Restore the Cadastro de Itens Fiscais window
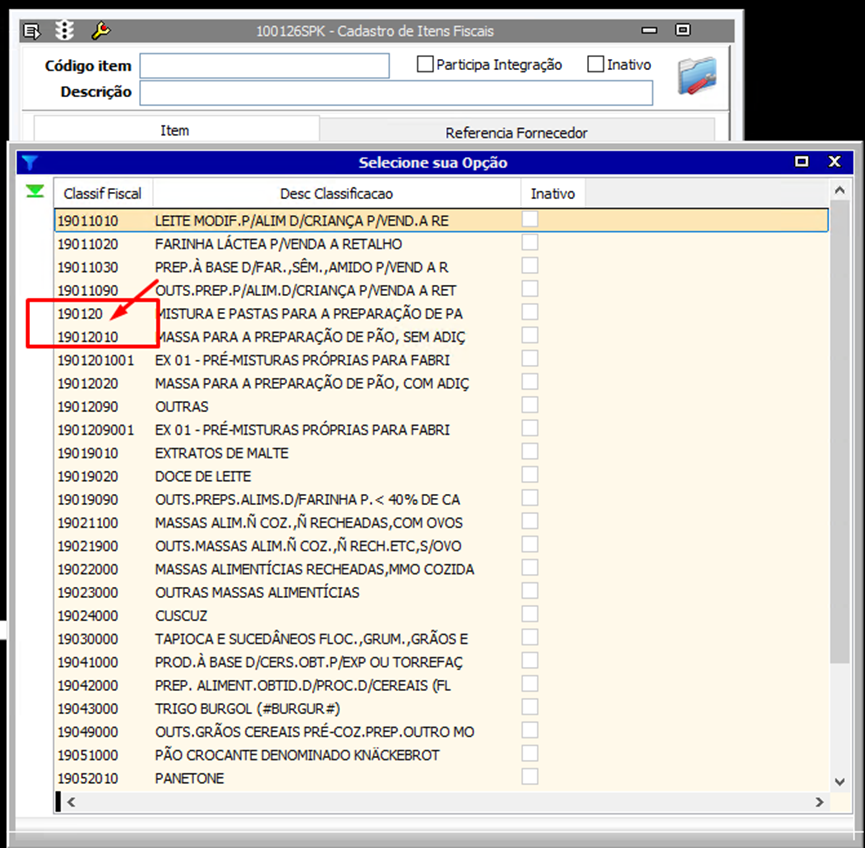This screenshot has height=848, width=865. 682,30
